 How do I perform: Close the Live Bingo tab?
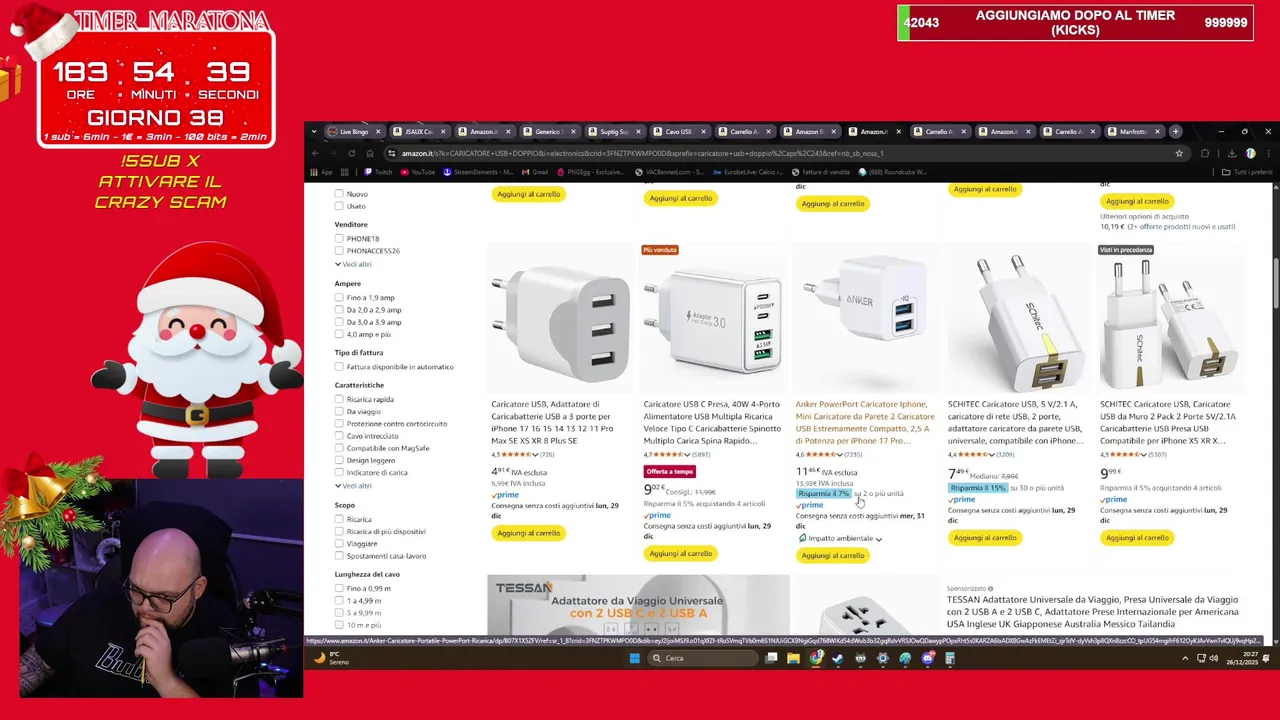[x=378, y=131]
